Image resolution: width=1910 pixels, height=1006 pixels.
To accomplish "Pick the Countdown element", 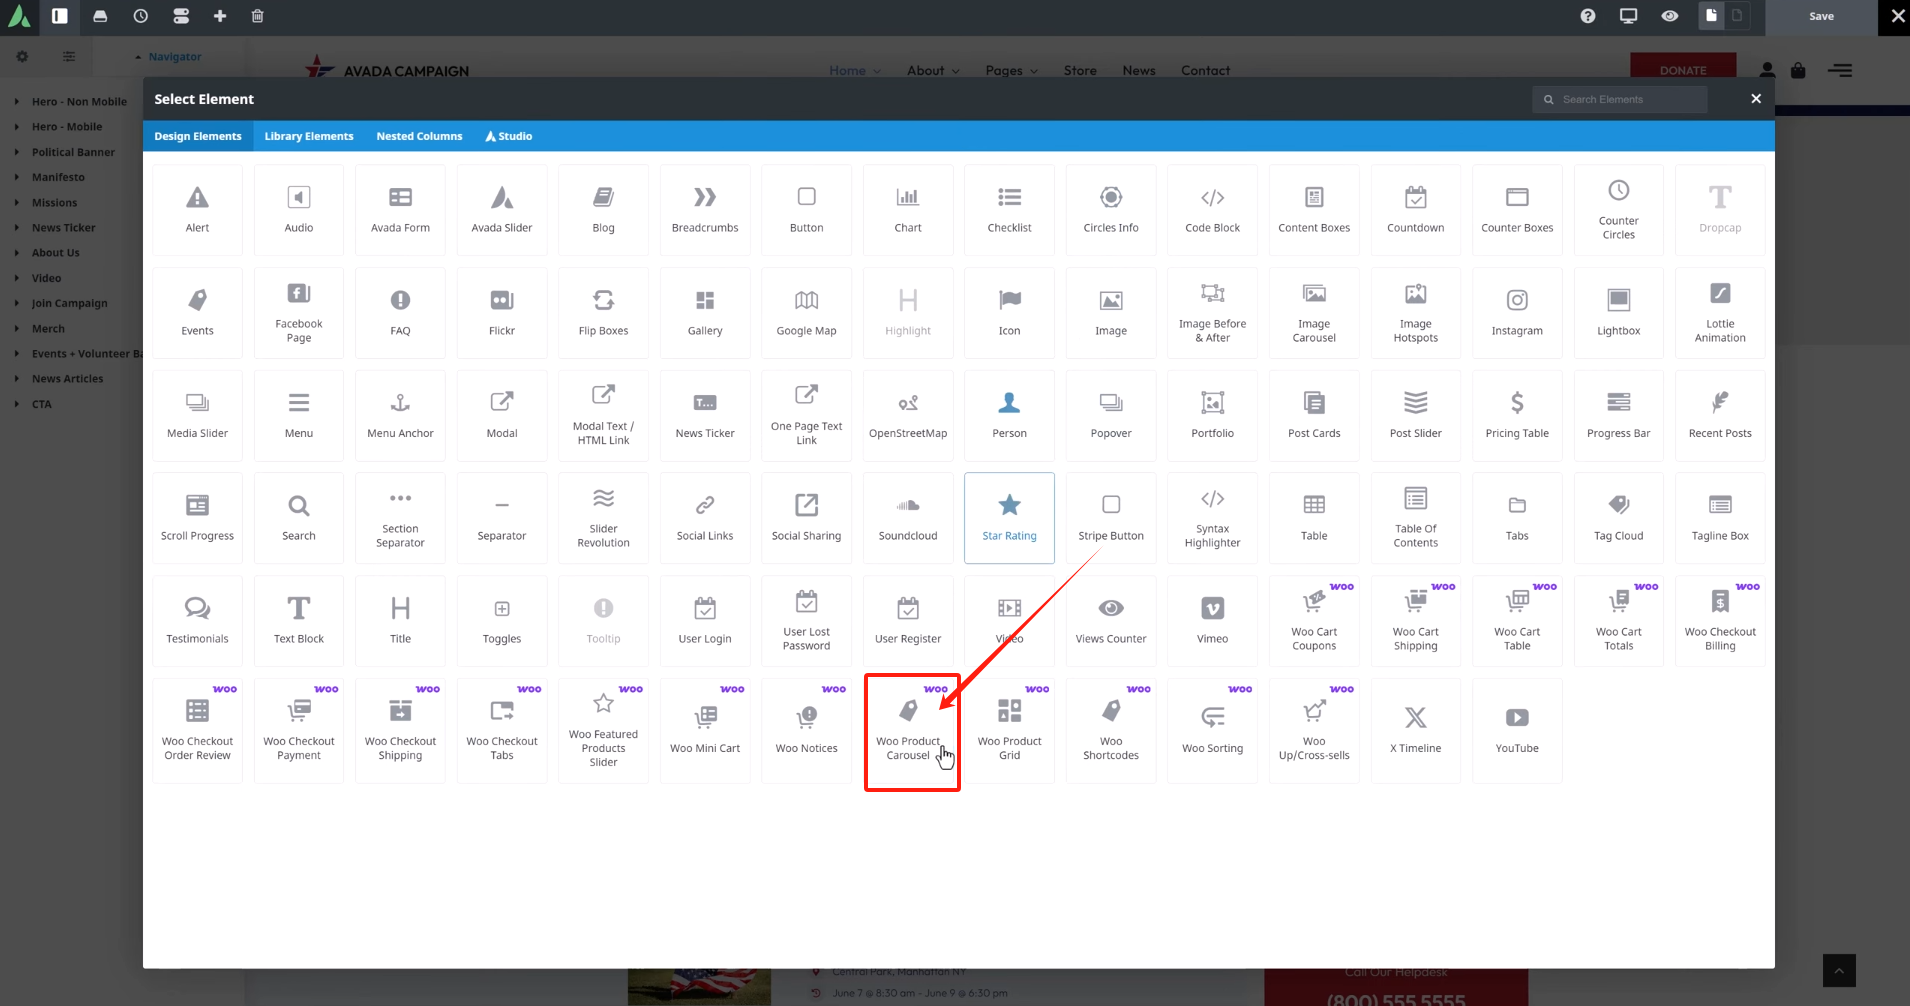I will [x=1415, y=210].
